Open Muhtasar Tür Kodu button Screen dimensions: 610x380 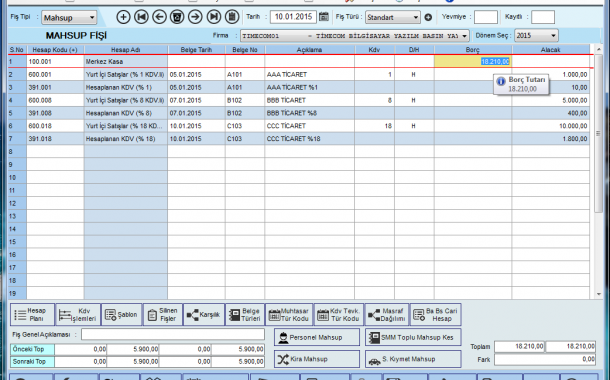(x=289, y=315)
